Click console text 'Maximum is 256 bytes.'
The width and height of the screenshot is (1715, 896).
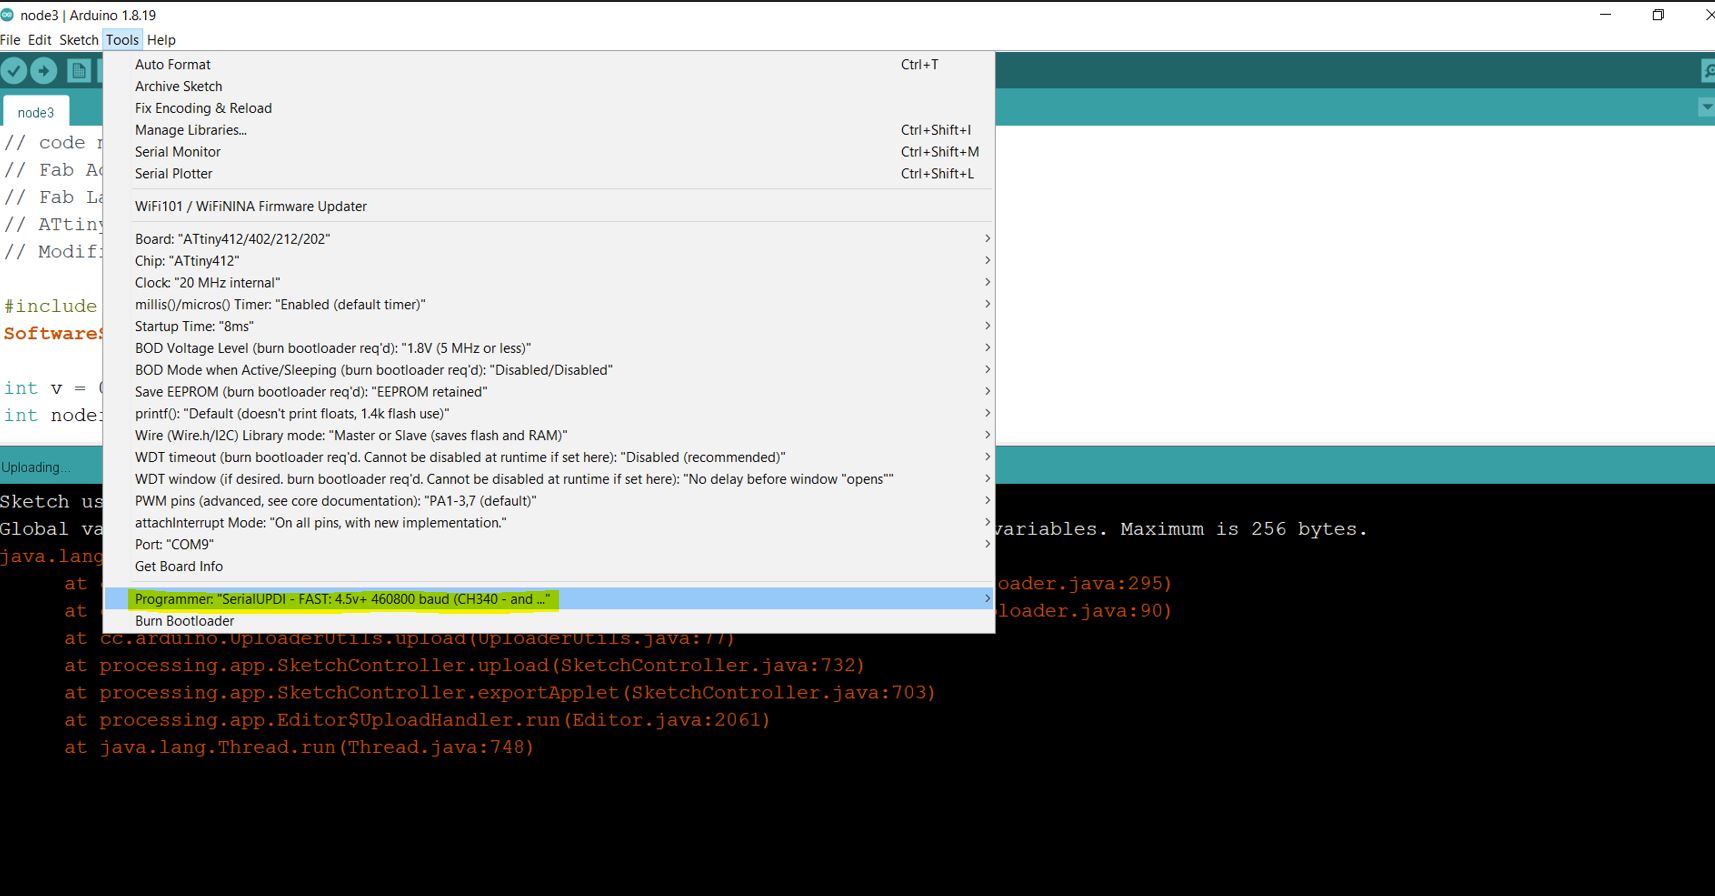click(1243, 529)
